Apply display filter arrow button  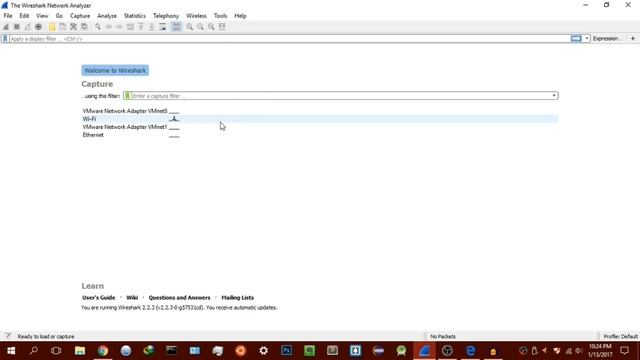[x=576, y=38]
